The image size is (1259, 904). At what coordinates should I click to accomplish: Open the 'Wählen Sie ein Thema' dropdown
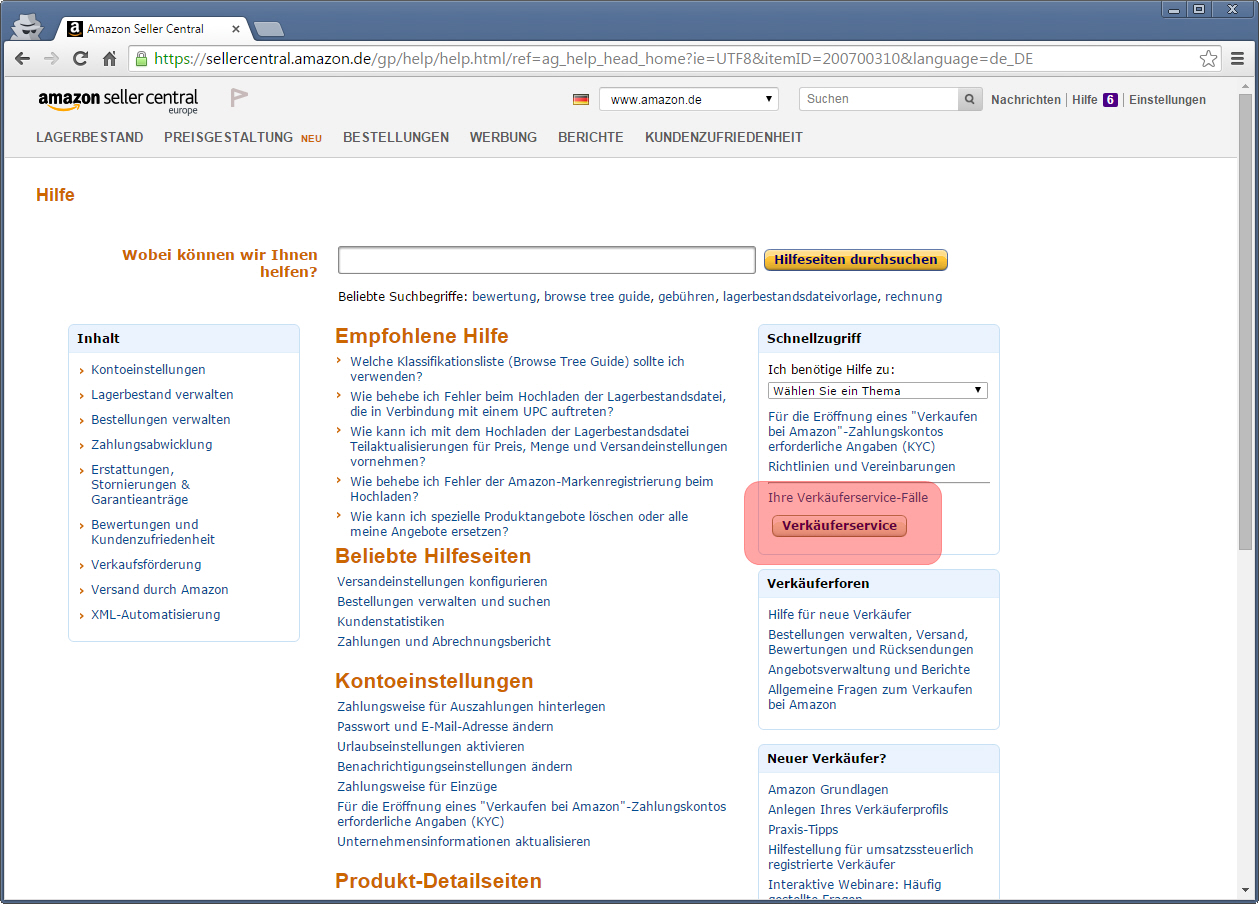tap(878, 390)
